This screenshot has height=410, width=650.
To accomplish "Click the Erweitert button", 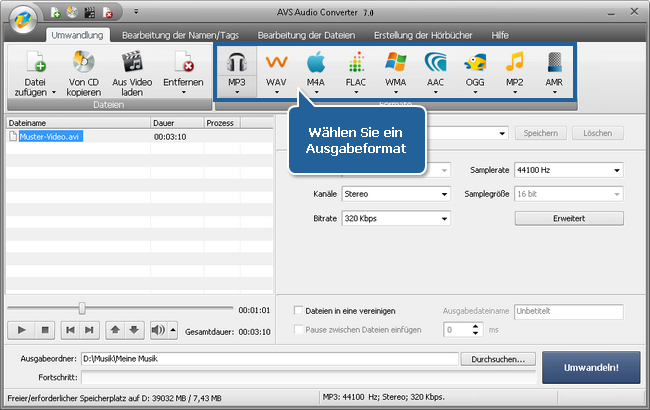I will [569, 218].
